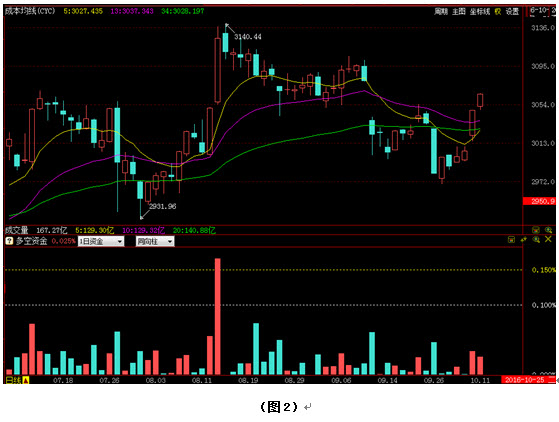Close the 多空资金 indicator panel

tap(548, 240)
